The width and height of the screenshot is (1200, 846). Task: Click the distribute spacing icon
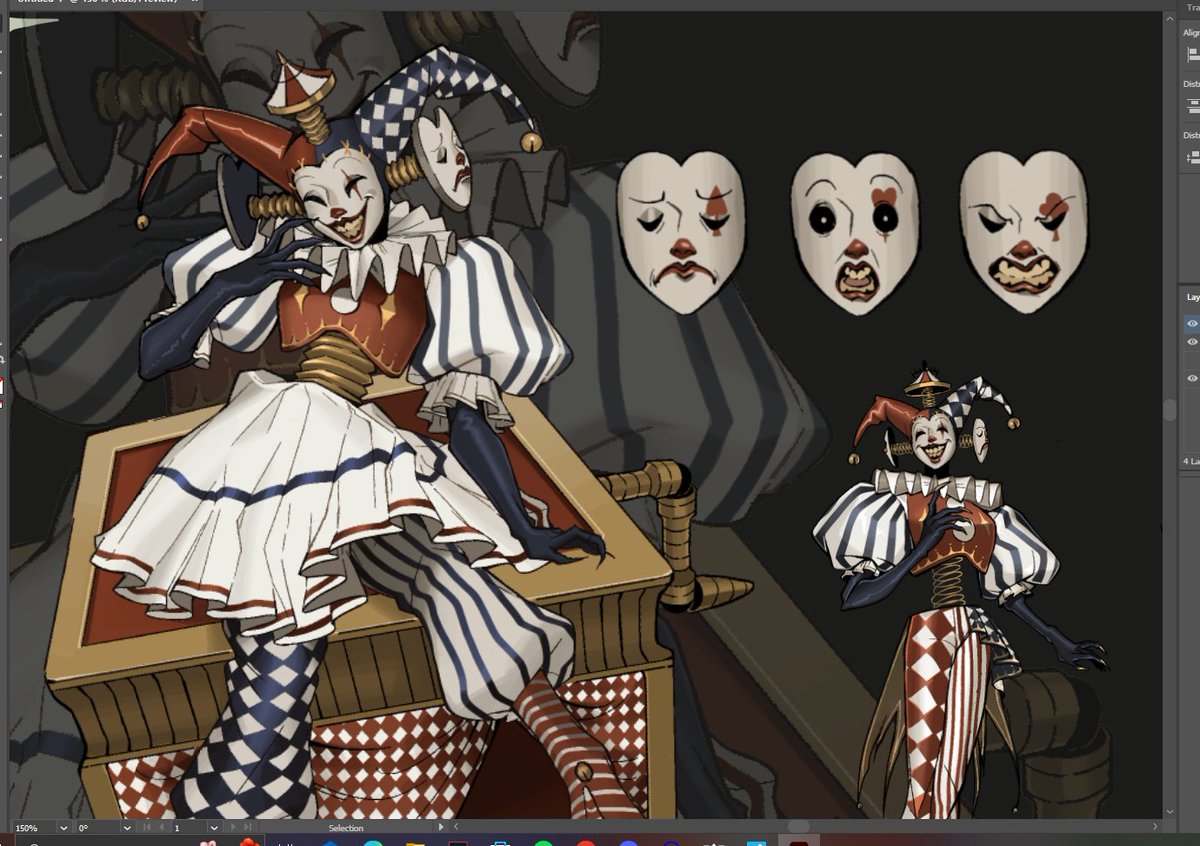1192,156
